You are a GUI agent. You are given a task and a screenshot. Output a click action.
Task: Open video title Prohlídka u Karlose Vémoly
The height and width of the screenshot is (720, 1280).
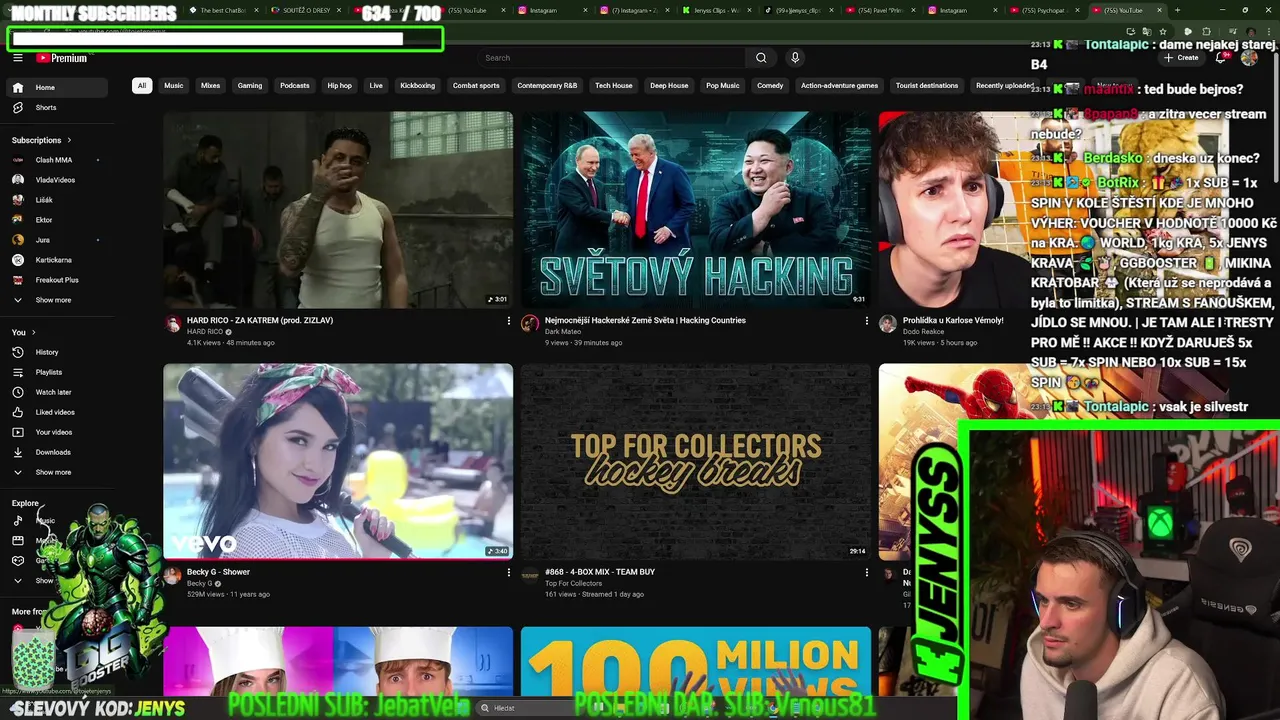pos(953,320)
